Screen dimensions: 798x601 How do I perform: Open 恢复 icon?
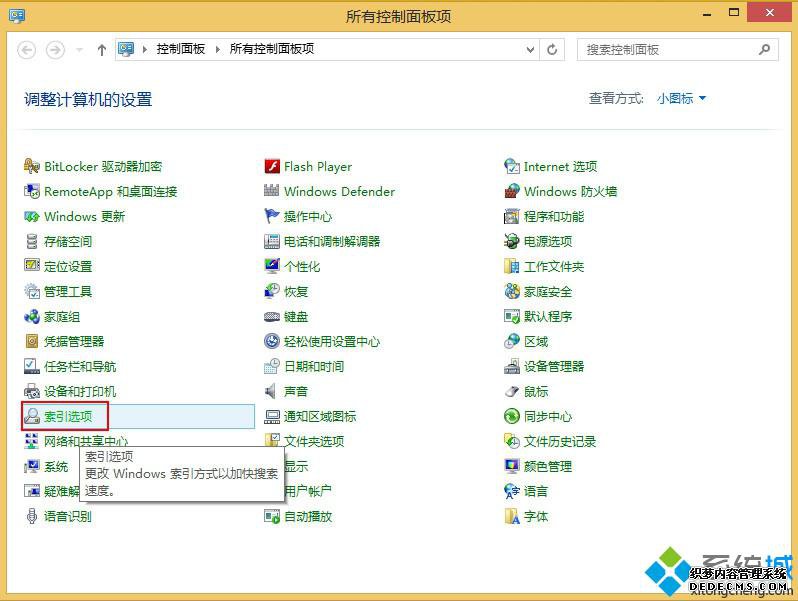pyautogui.click(x=272, y=291)
